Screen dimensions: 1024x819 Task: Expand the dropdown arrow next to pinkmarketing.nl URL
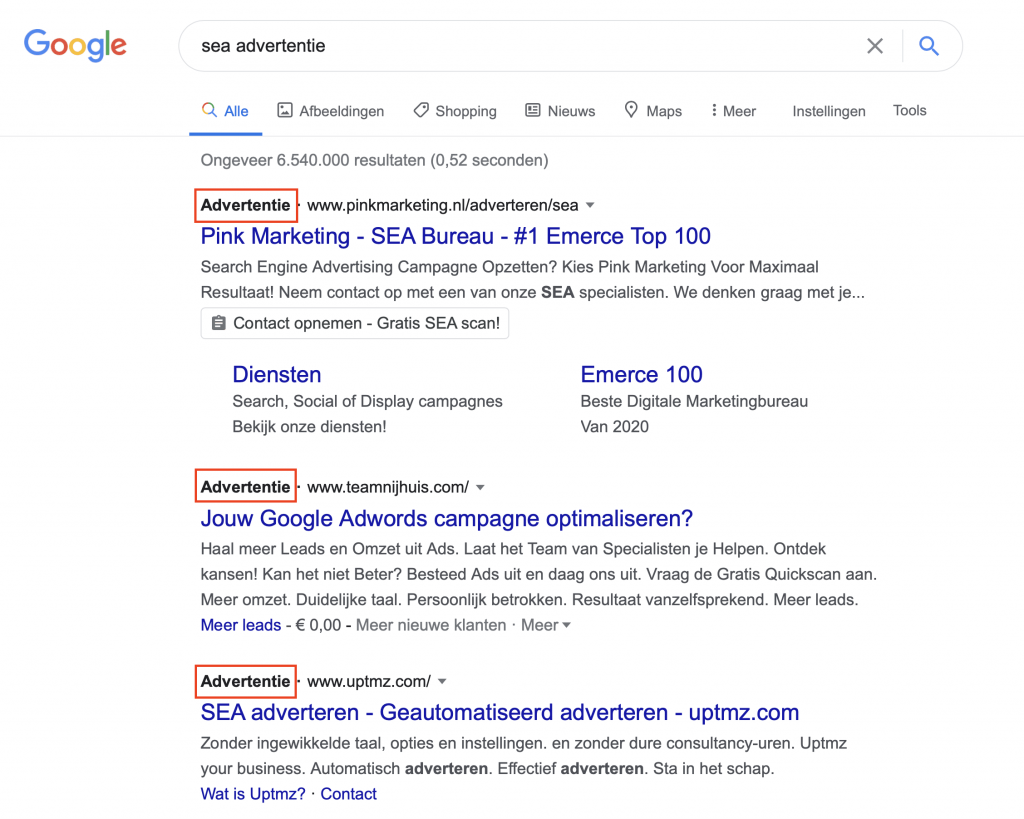tap(590, 205)
